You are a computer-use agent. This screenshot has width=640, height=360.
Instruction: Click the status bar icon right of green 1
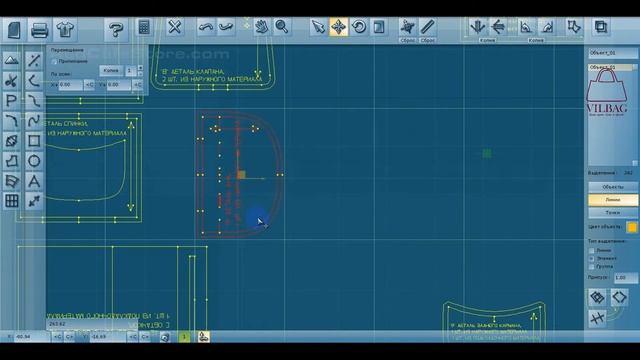click(x=204, y=337)
